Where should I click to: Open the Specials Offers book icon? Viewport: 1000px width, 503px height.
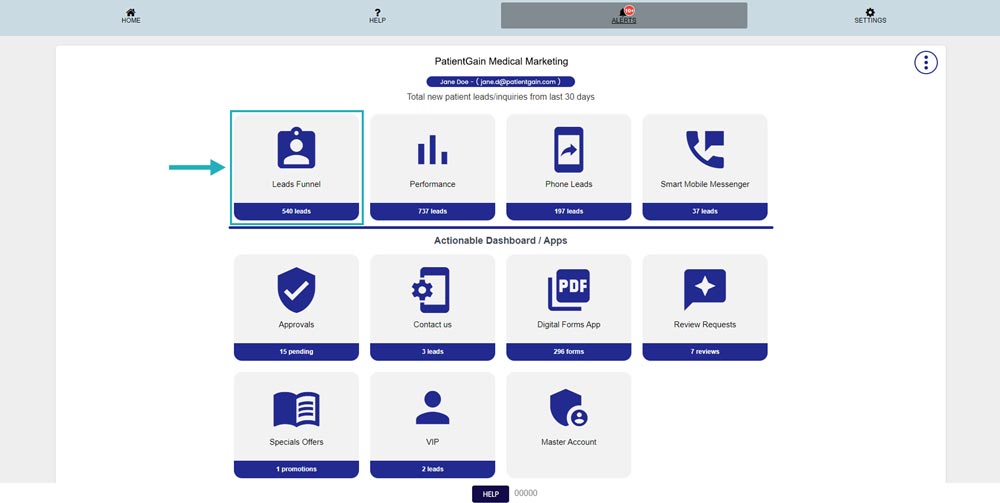[296, 409]
